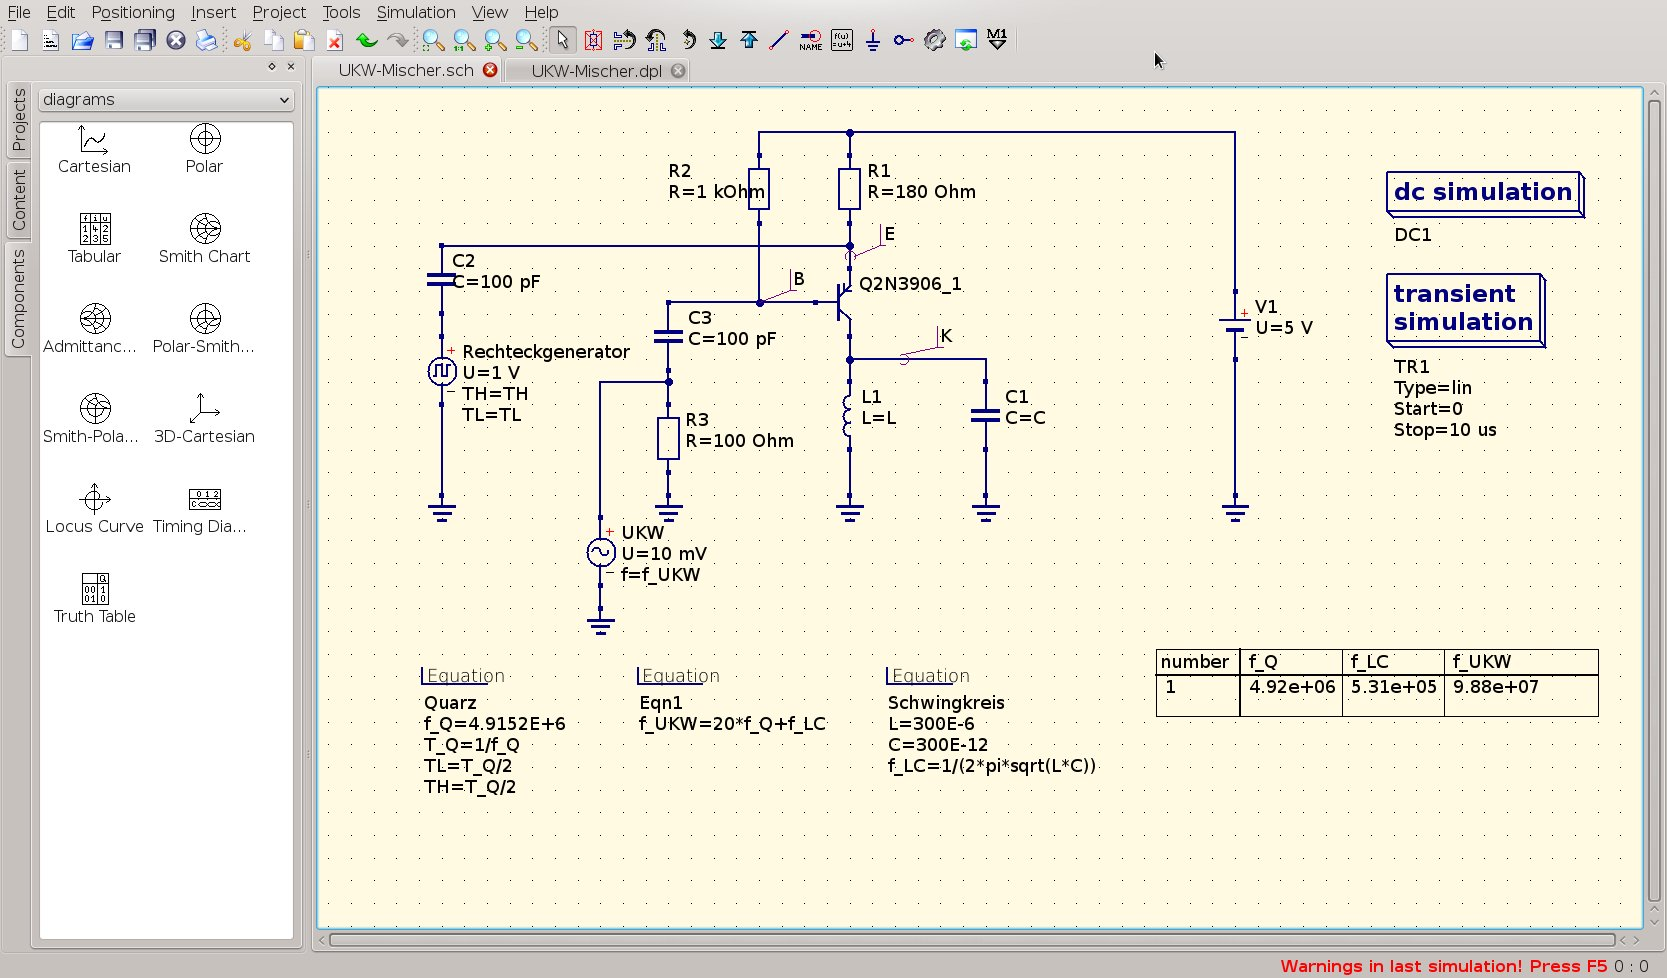Open the diagrams category dropdown

point(166,100)
